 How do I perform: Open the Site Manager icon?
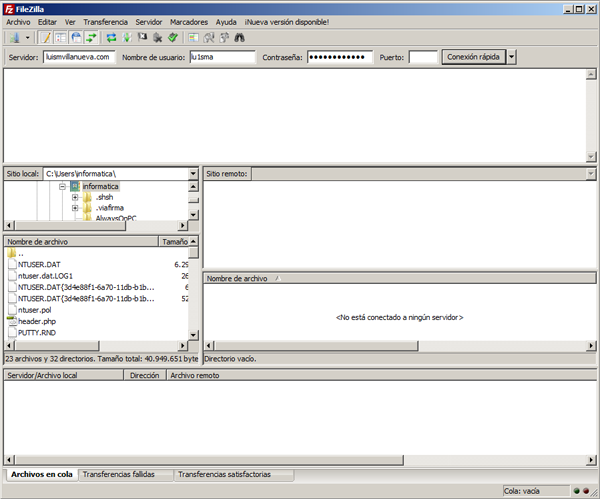pyautogui.click(x=15, y=38)
